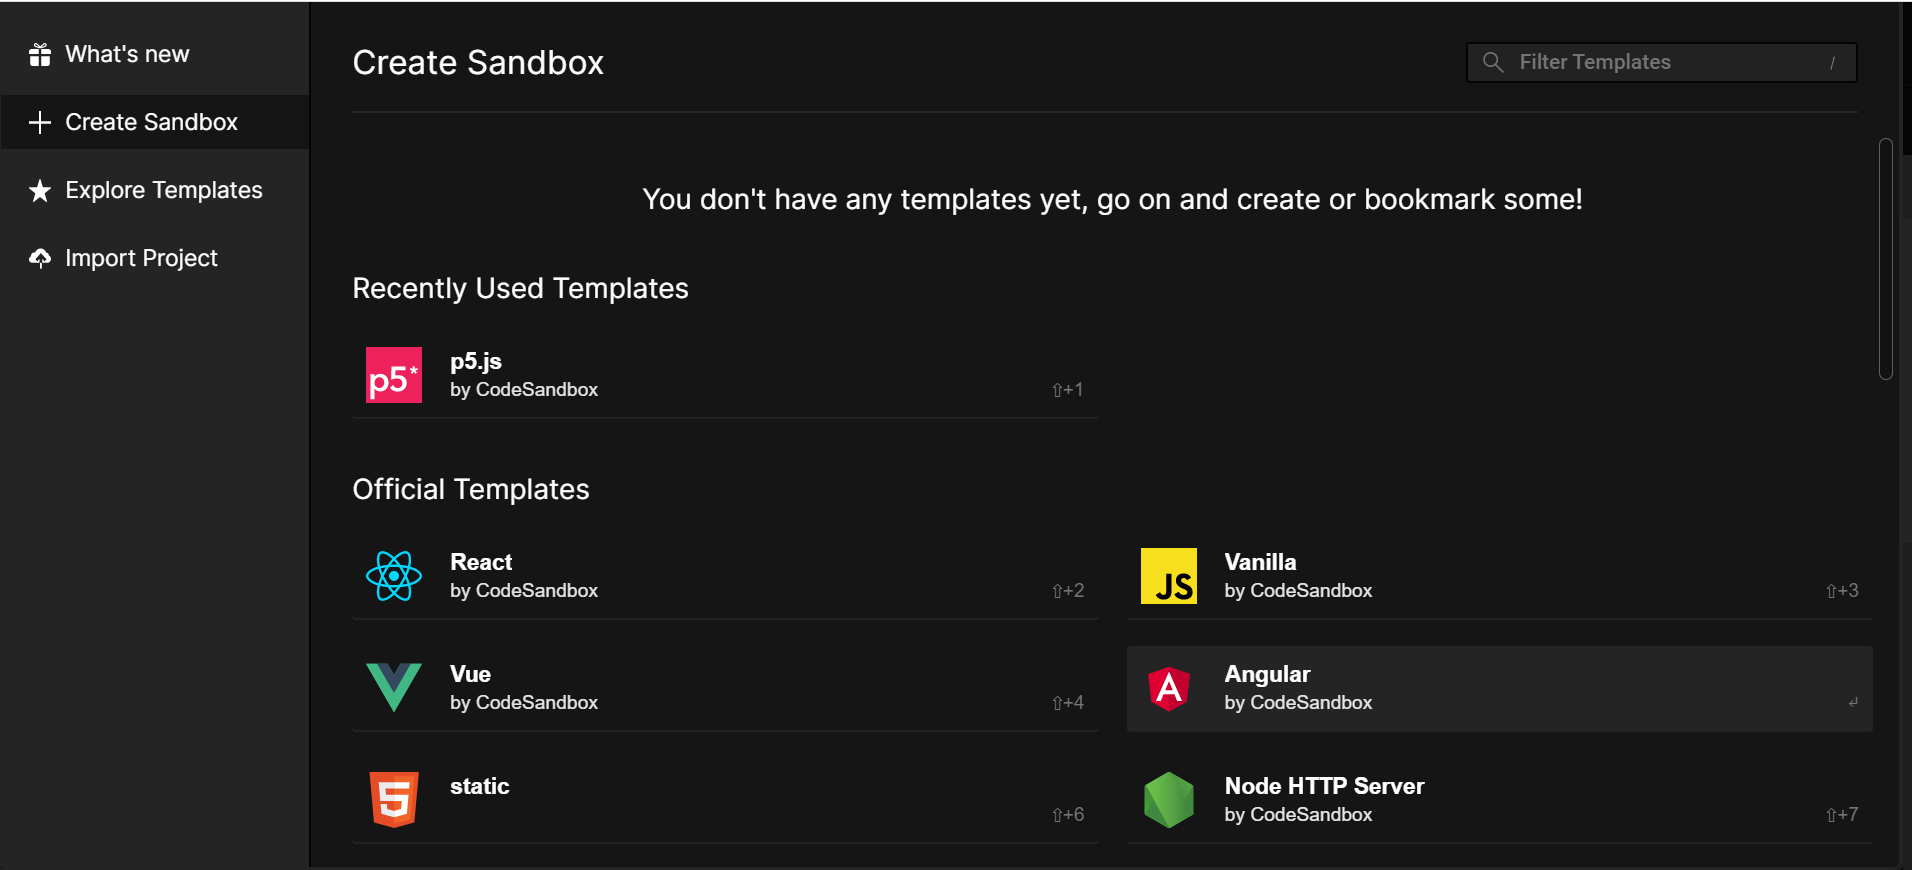Click the green Vue logo icon
1912x870 pixels.
coord(393,688)
